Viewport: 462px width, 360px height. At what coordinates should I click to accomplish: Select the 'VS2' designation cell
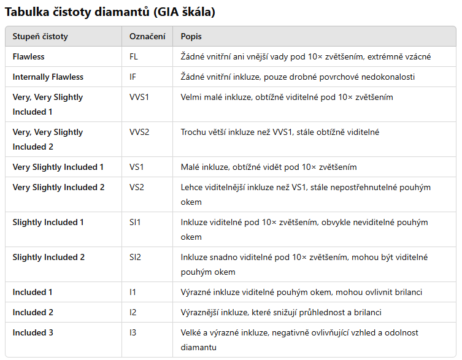point(136,187)
